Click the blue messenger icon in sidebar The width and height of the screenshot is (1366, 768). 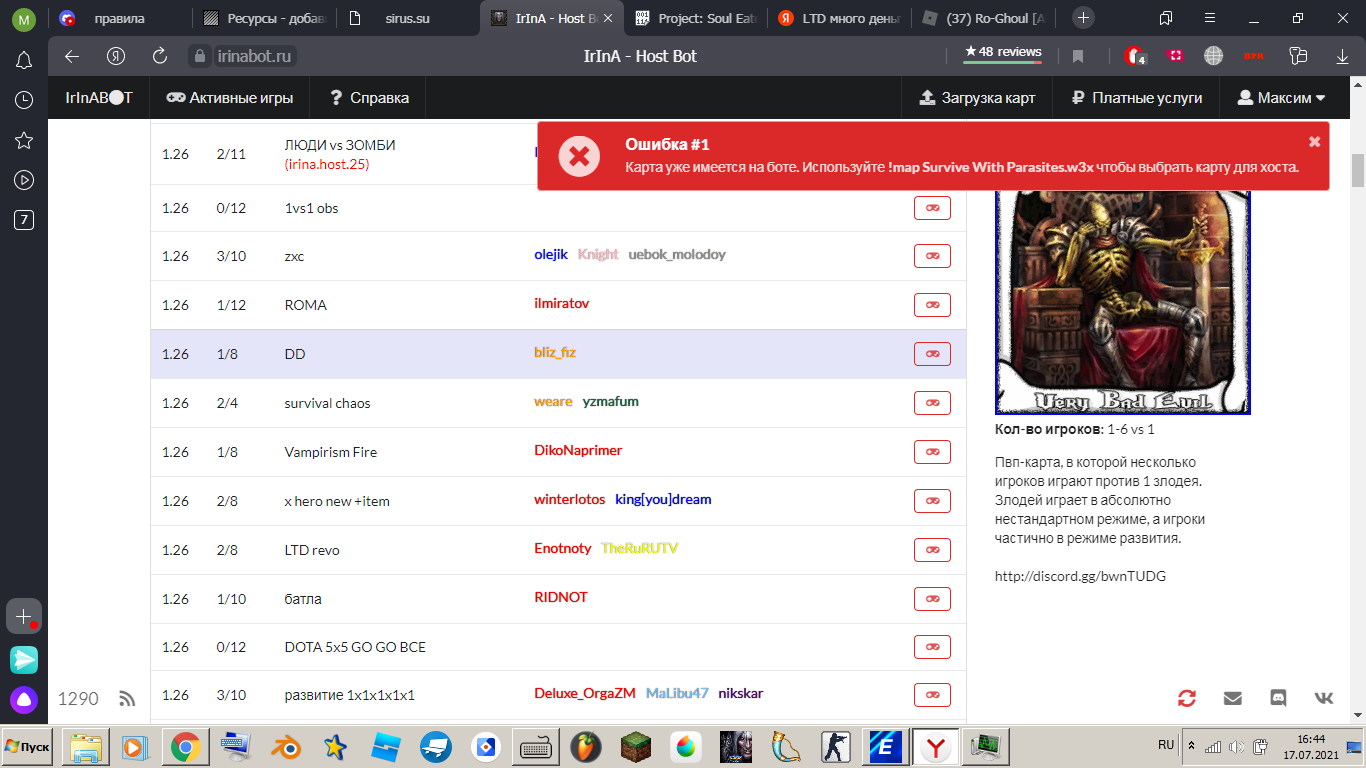tap(24, 659)
